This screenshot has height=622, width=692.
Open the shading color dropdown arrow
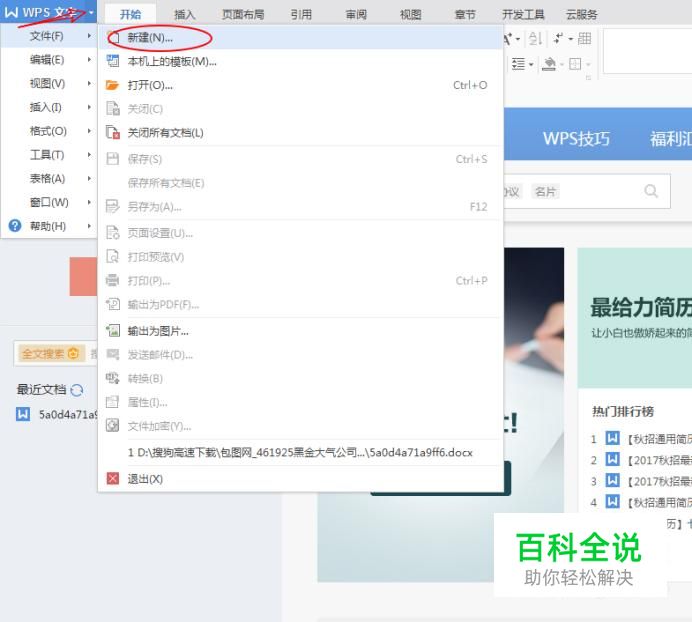pos(562,65)
